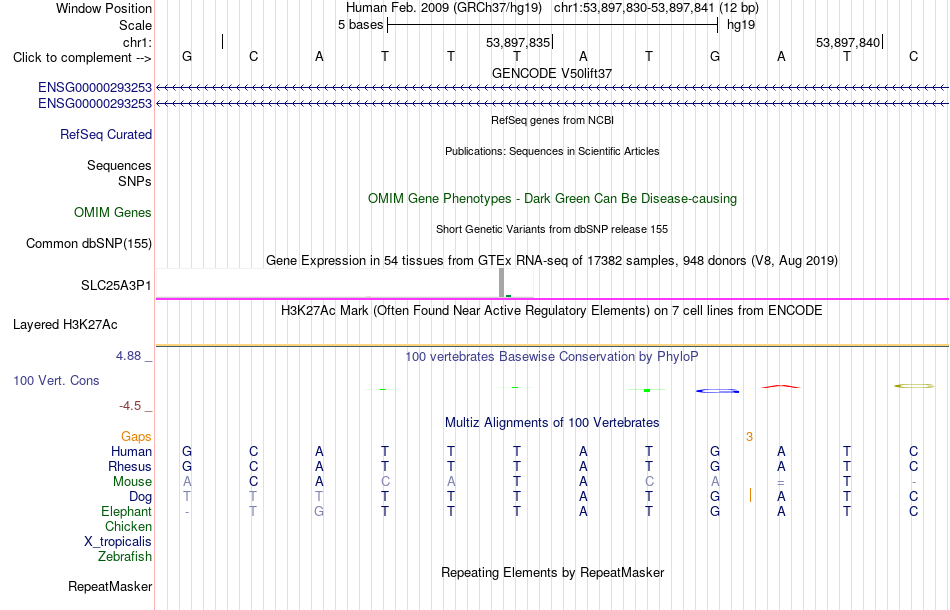The height and width of the screenshot is (610, 950).
Task: Click the H3K27Ac Mark track title
Action: 552,311
